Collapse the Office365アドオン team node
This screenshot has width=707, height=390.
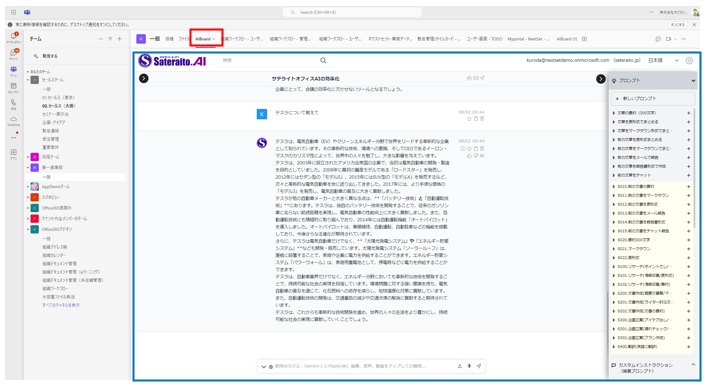tap(28, 229)
